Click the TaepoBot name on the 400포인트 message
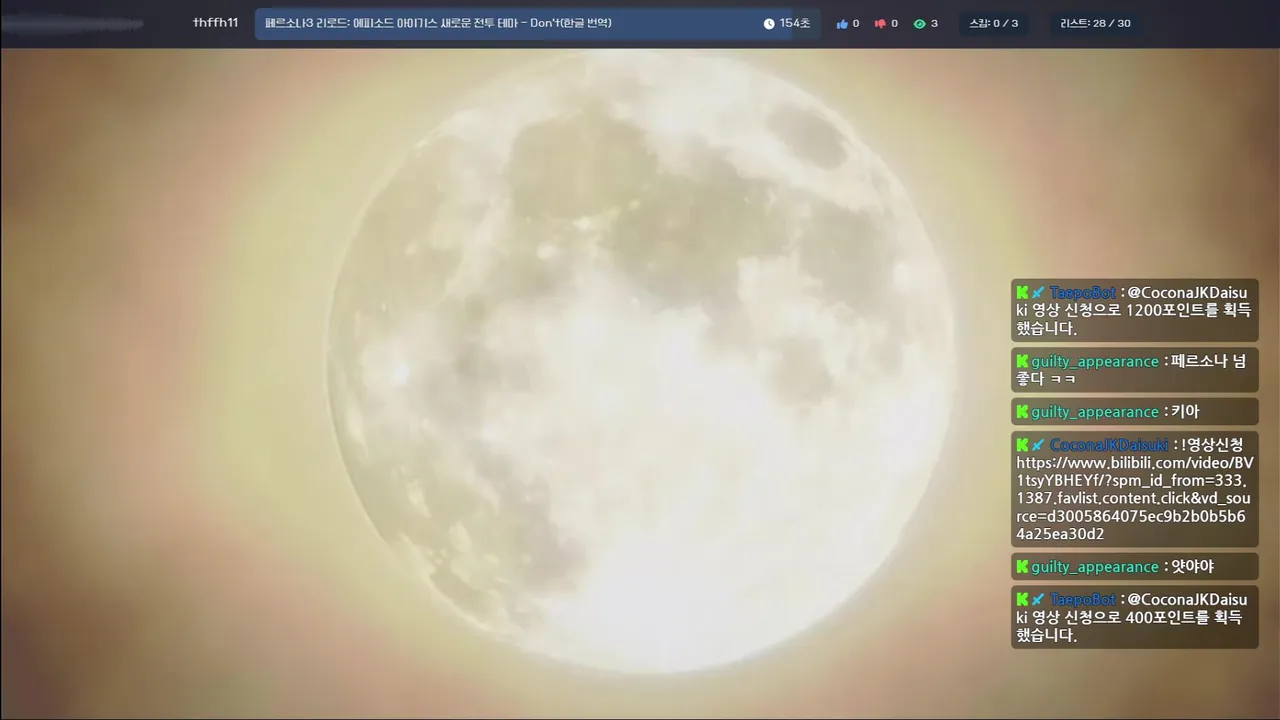This screenshot has height=720, width=1280. (x=1082, y=599)
